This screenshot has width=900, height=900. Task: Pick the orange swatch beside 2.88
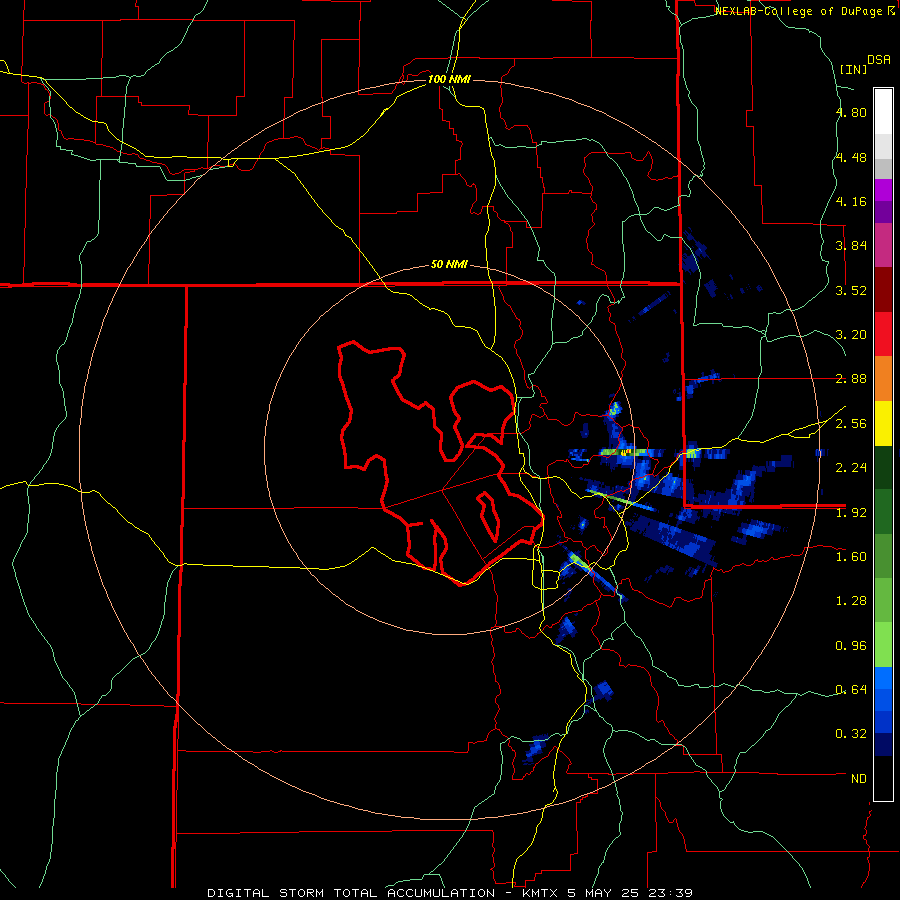[x=883, y=379]
